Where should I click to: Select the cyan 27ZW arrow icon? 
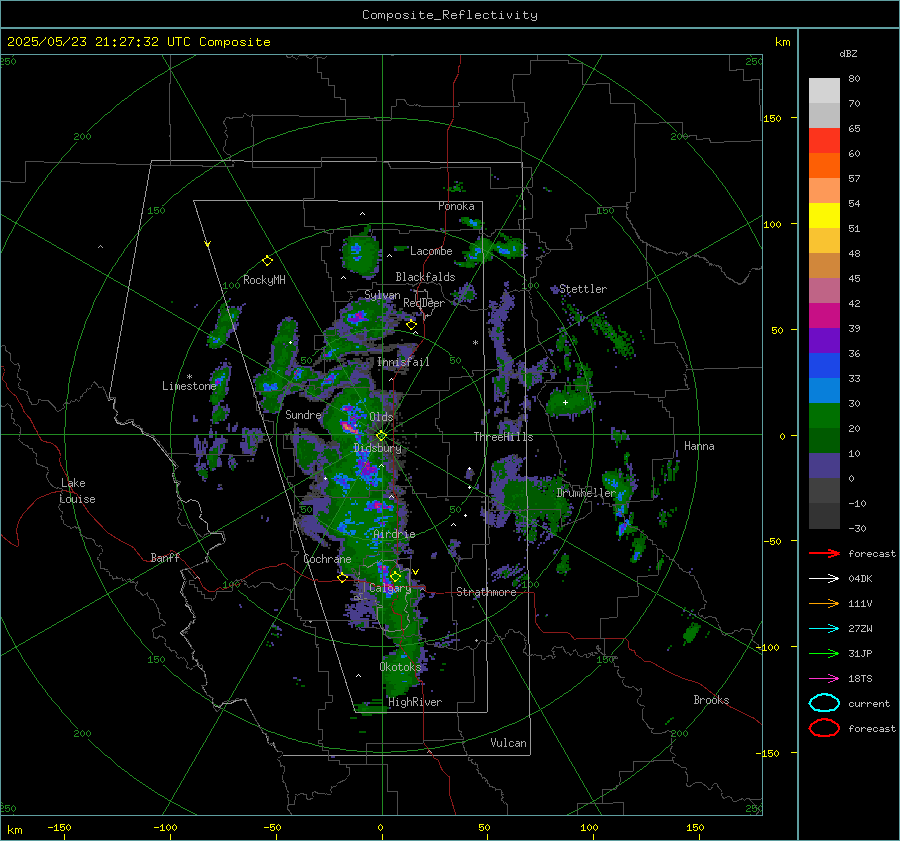[x=824, y=629]
